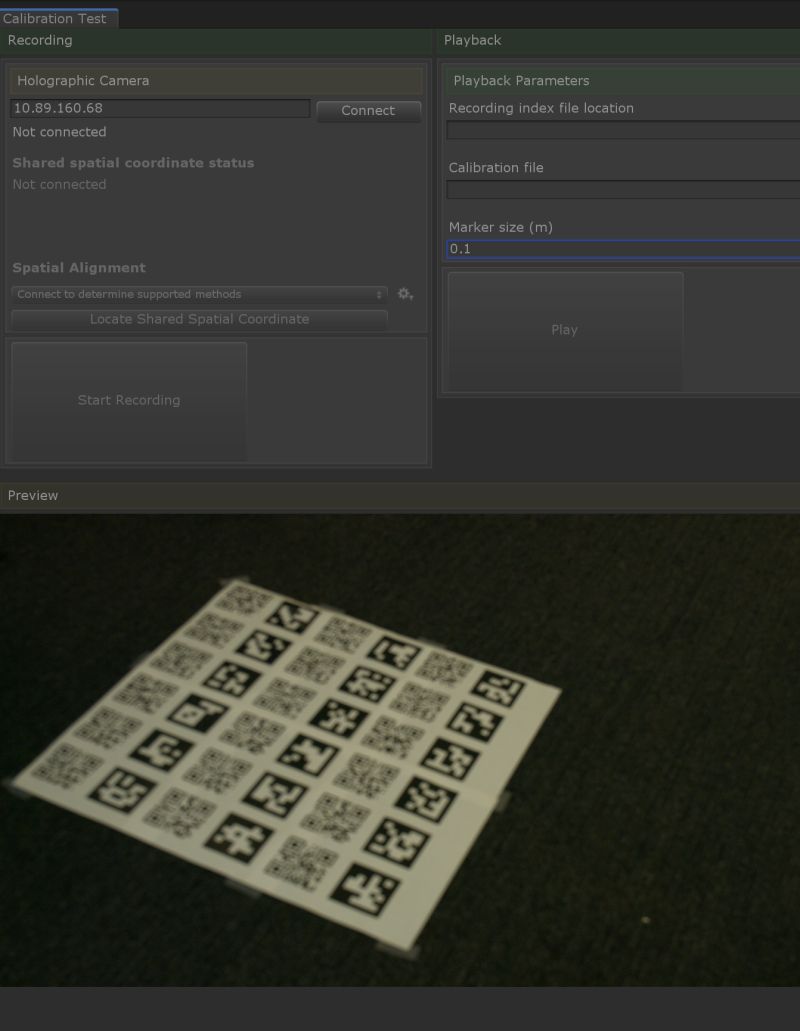This screenshot has height=1031, width=800.
Task: Click the Not connected status text
Action: coord(58,131)
